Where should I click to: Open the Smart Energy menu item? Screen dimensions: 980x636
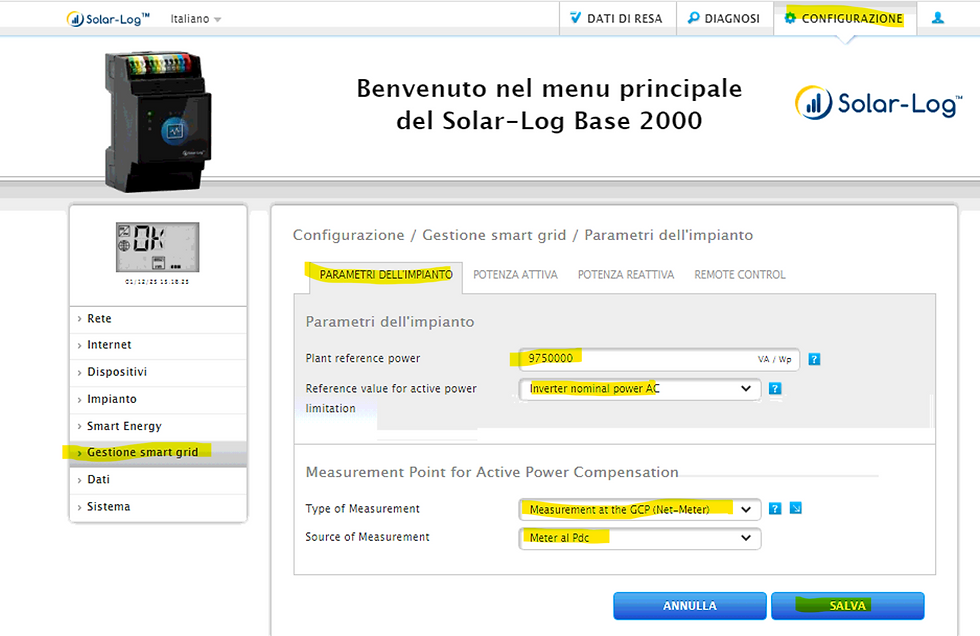click(x=158, y=426)
